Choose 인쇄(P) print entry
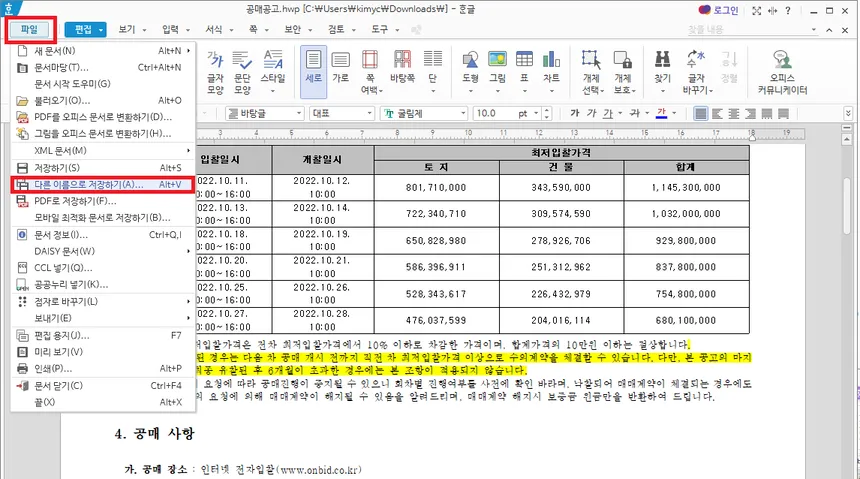The height and width of the screenshot is (479, 860). coord(103,368)
